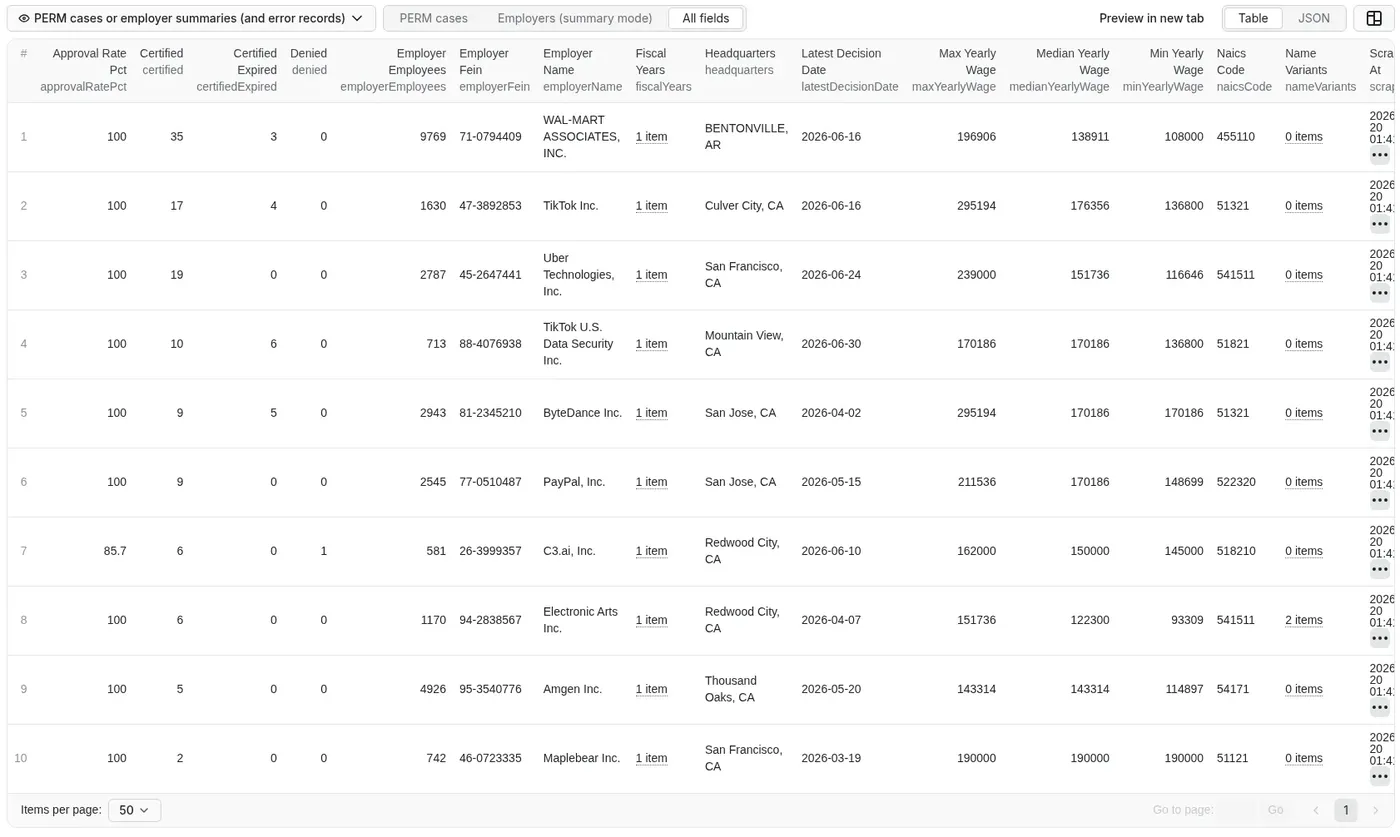The width and height of the screenshot is (1400, 837).
Task: Click the layout columns icon at top right
Action: (1374, 18)
